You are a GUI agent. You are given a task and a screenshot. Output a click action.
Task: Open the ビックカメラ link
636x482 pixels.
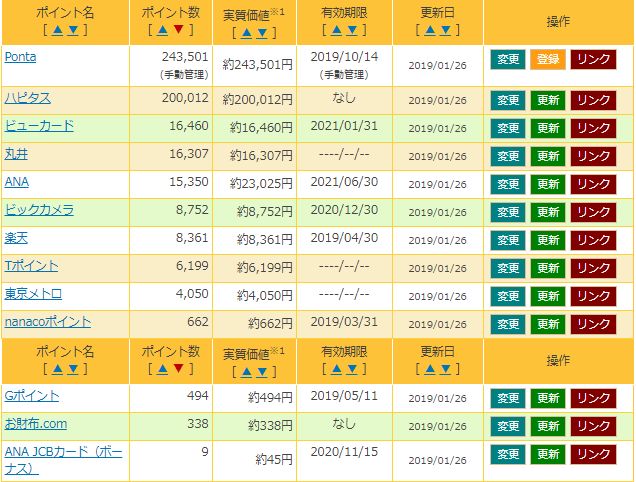click(x=39, y=210)
